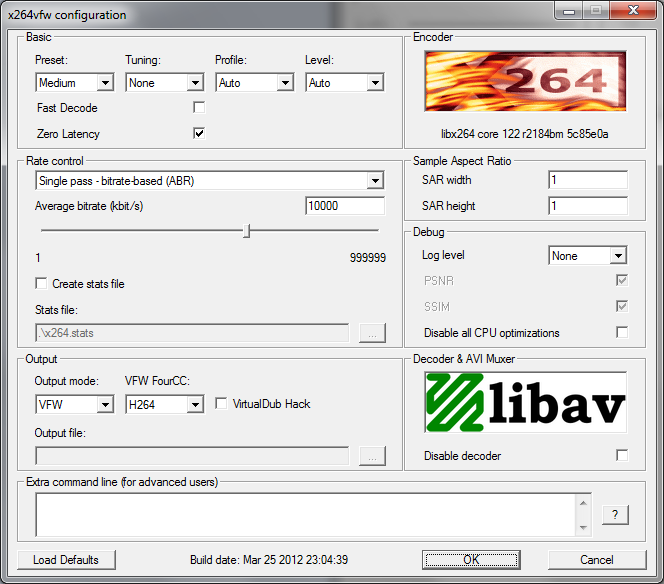Click the x264 encoder logo image
Screen dimensions: 664x584
coord(525,82)
